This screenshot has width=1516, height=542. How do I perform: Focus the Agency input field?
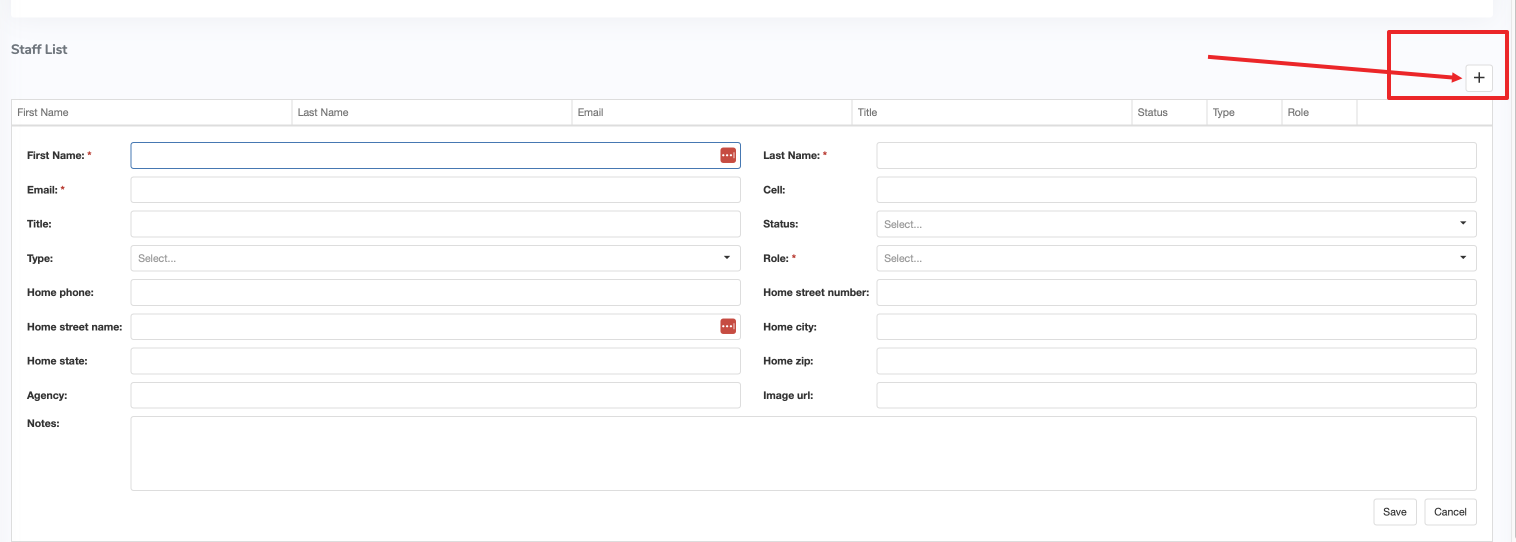click(x=436, y=395)
